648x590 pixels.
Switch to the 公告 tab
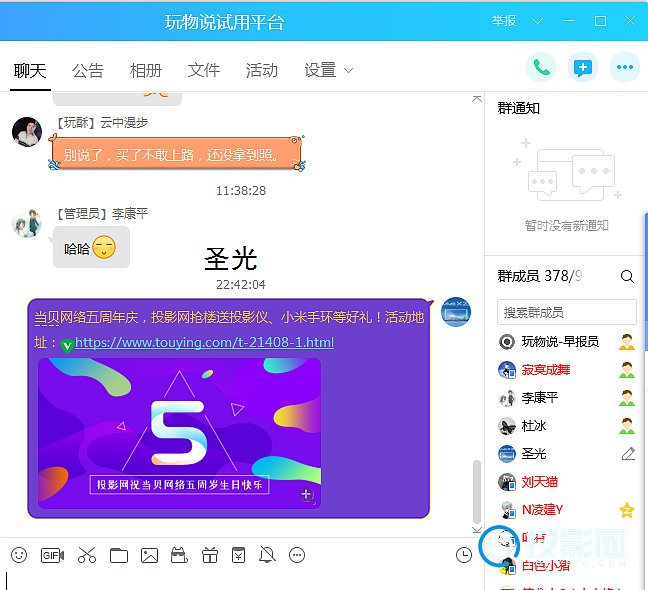coord(88,70)
